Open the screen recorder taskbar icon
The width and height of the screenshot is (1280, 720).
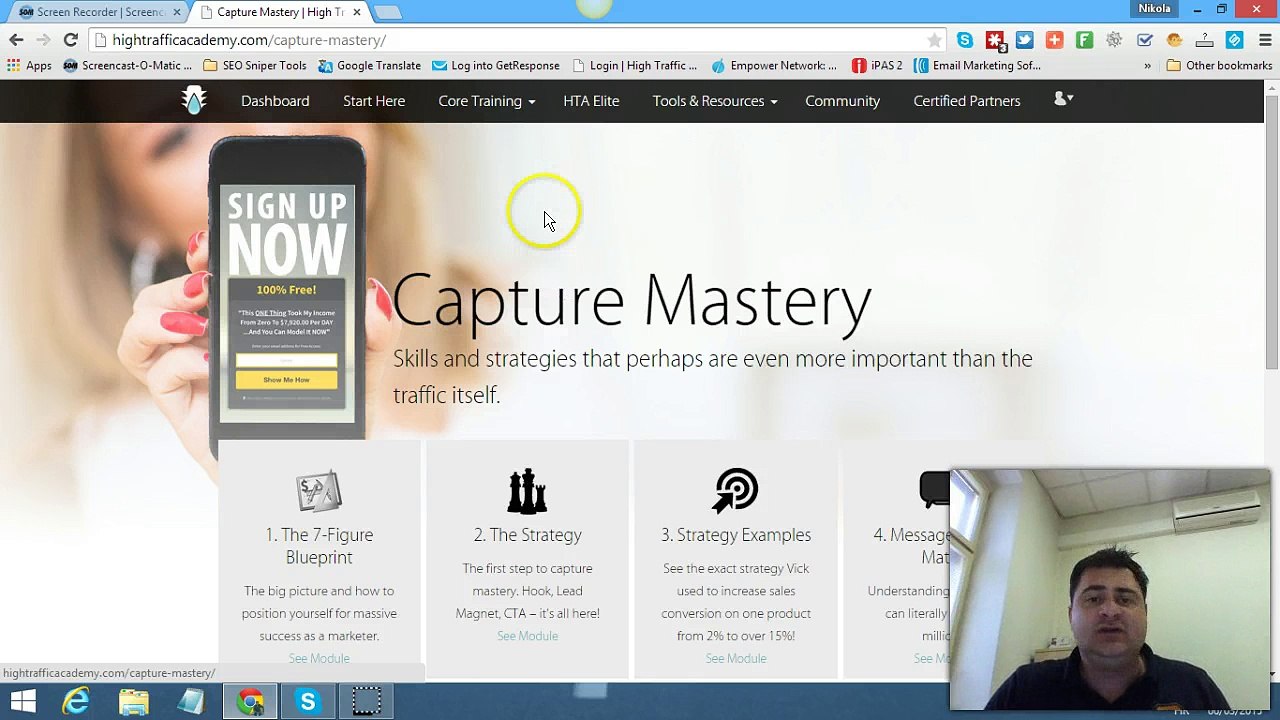(366, 702)
